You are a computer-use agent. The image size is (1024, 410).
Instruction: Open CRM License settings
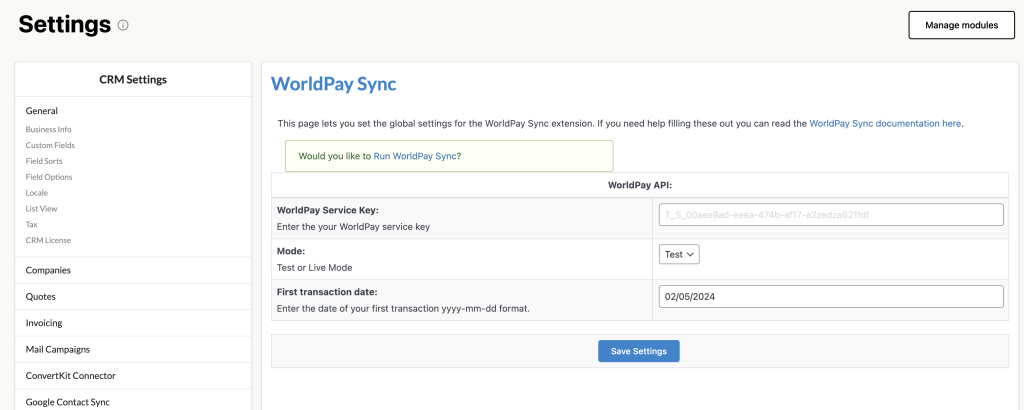[x=48, y=240]
